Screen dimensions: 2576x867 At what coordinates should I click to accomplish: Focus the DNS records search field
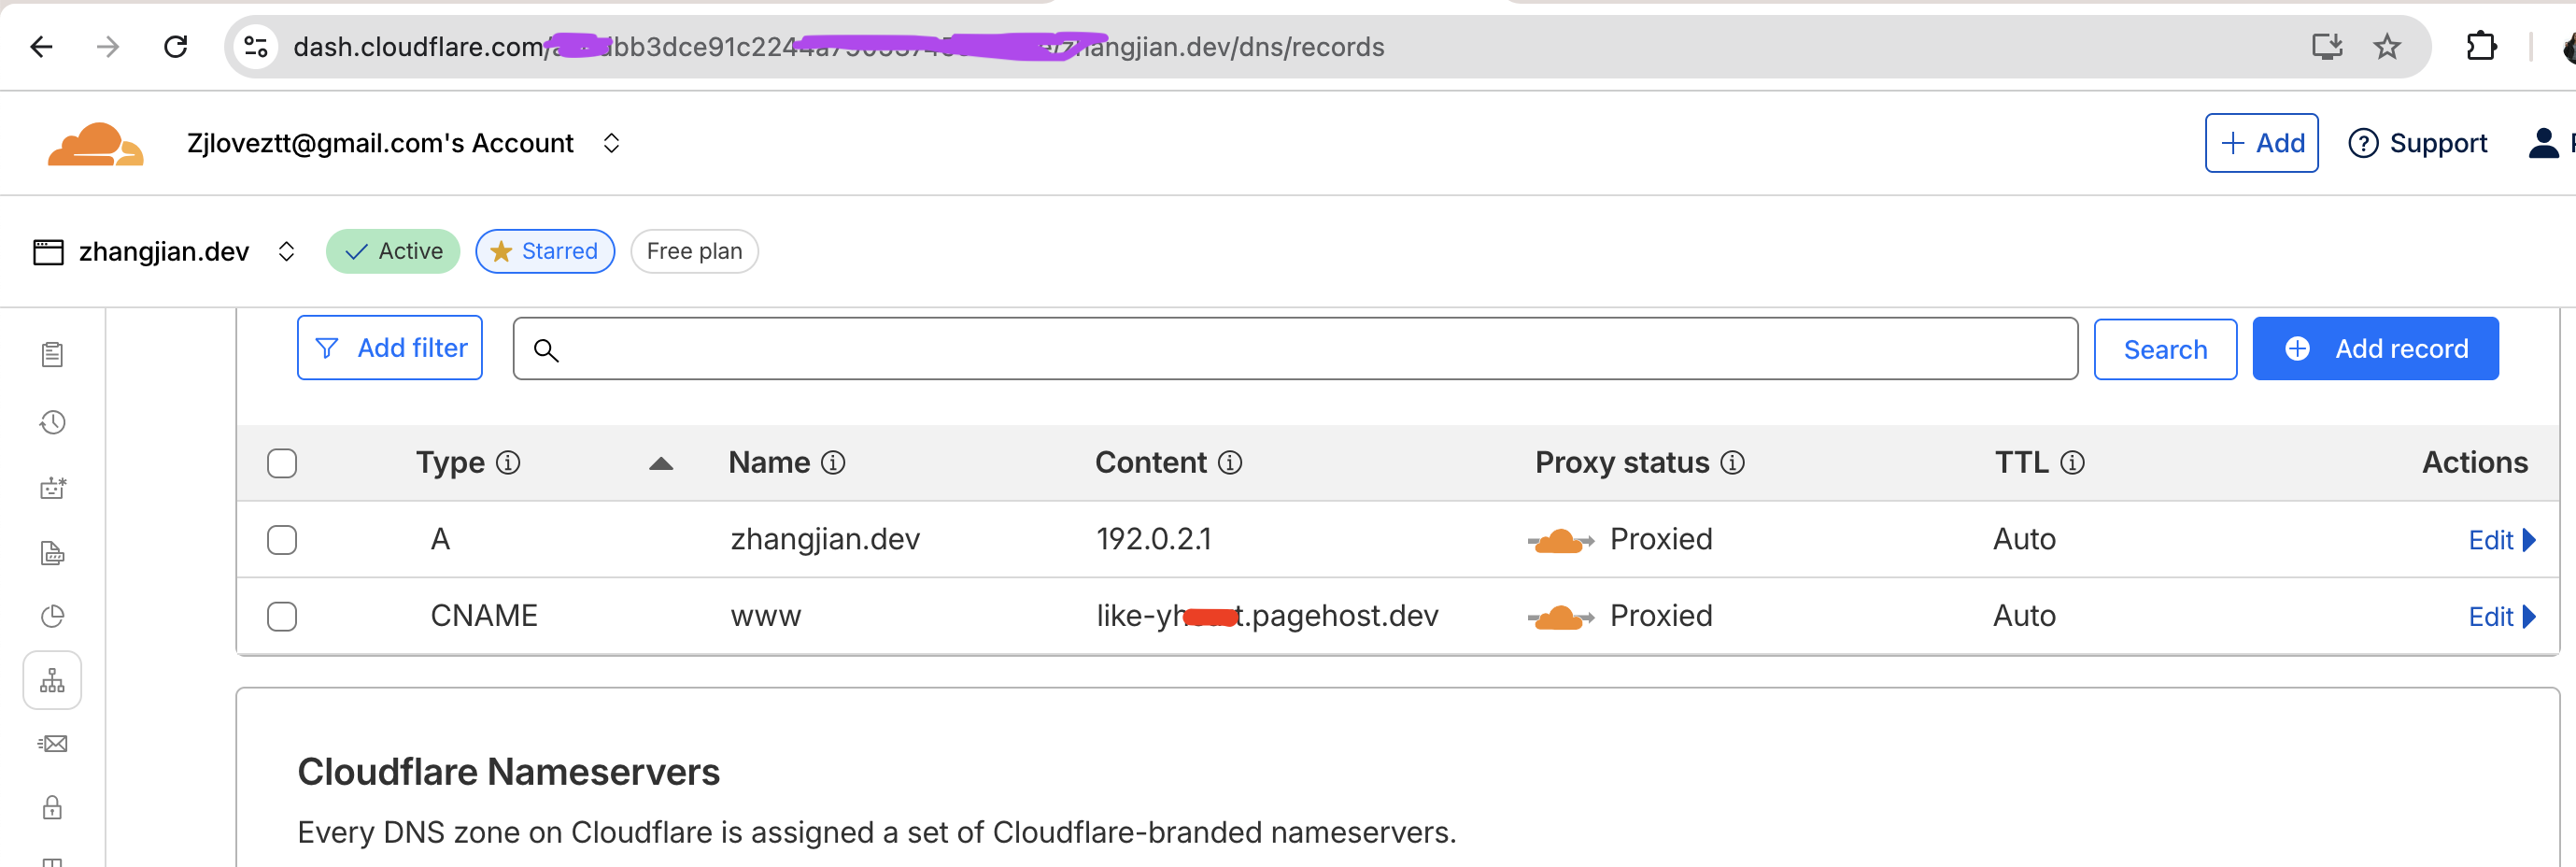click(x=1295, y=348)
